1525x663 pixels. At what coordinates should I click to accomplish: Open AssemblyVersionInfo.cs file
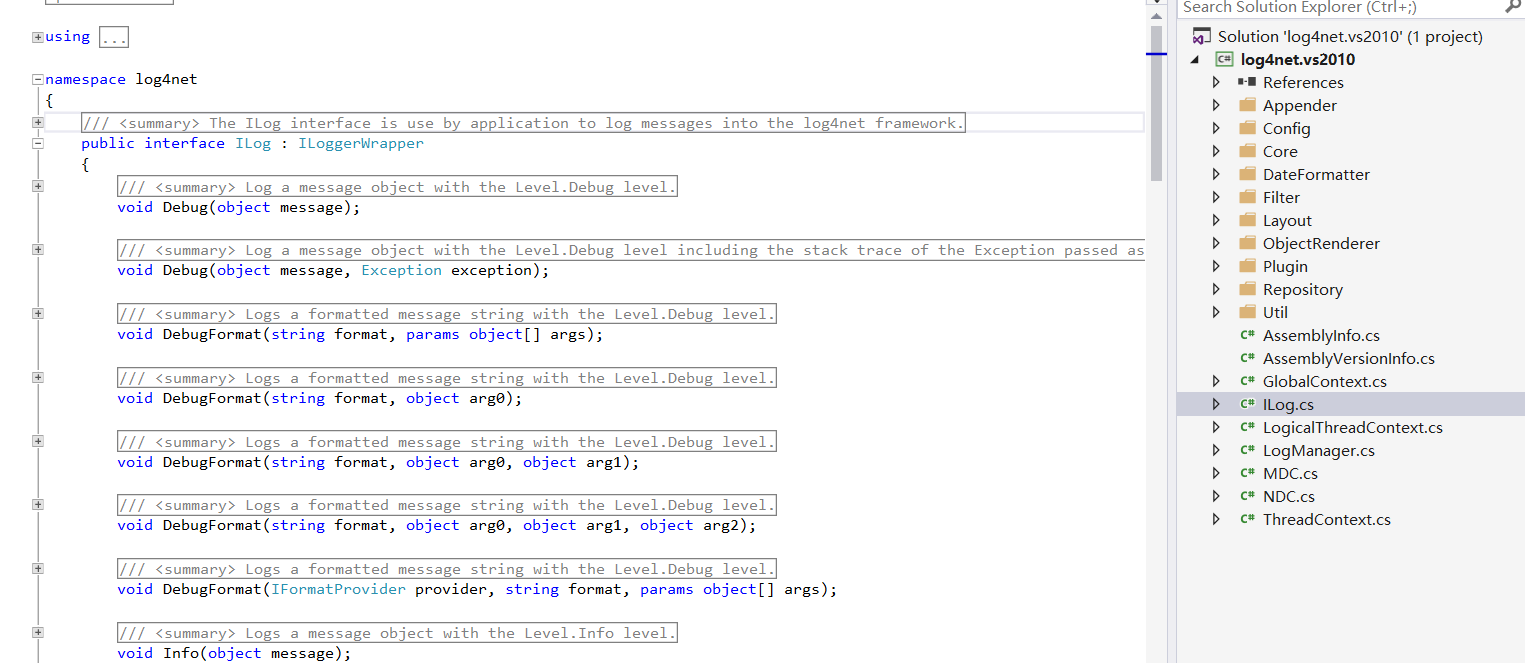point(1348,358)
